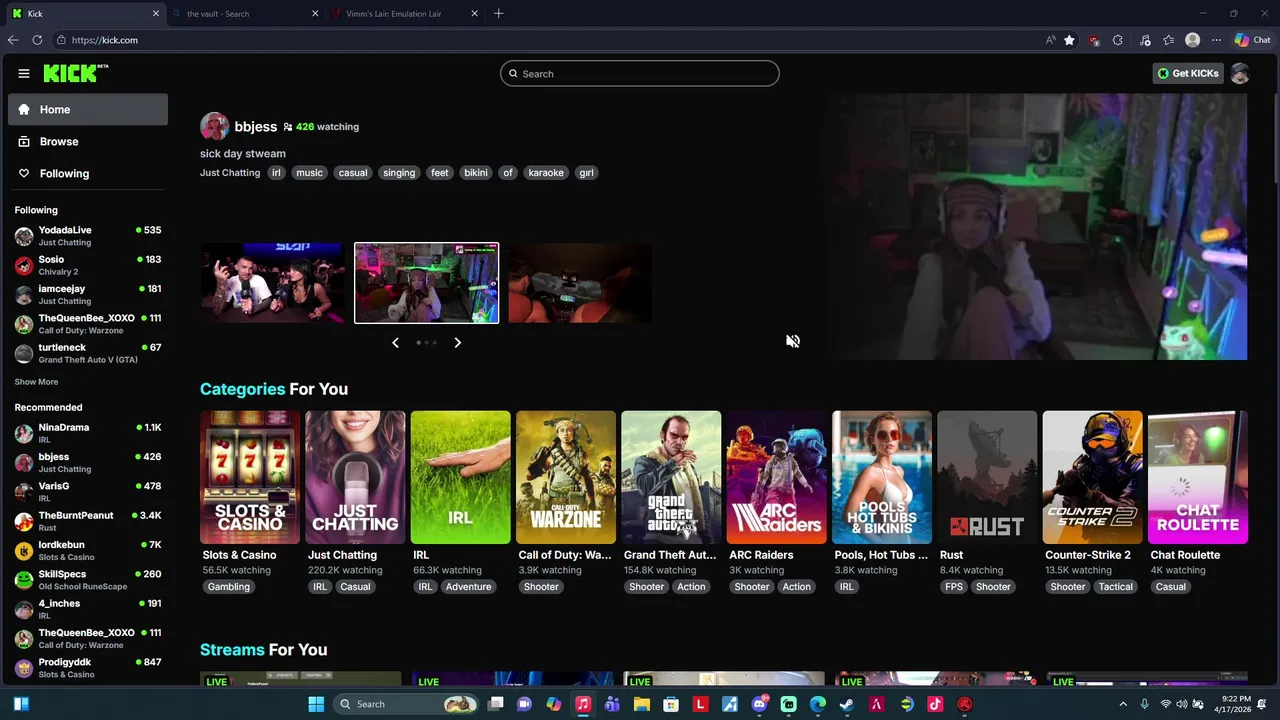Bookmark page with star icon
The width and height of the screenshot is (1280, 720).
pyautogui.click(x=1069, y=40)
